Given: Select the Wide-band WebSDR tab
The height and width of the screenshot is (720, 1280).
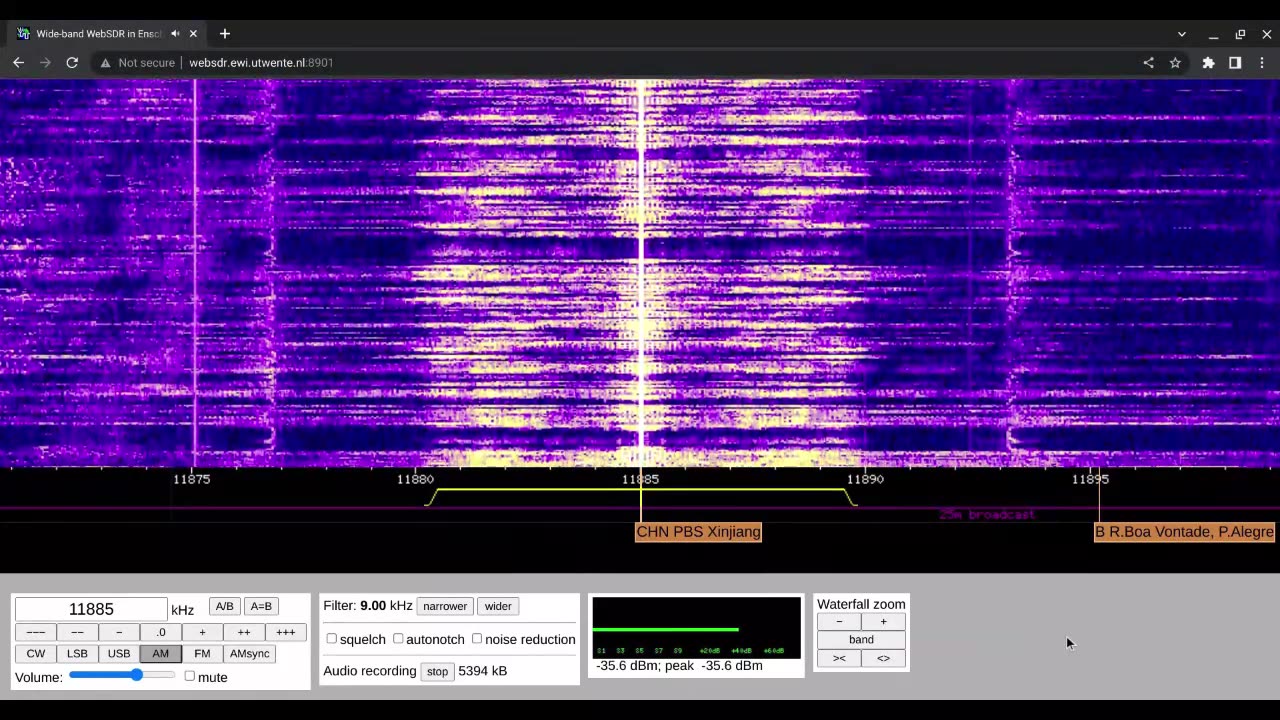Looking at the screenshot, I should pos(108,33).
